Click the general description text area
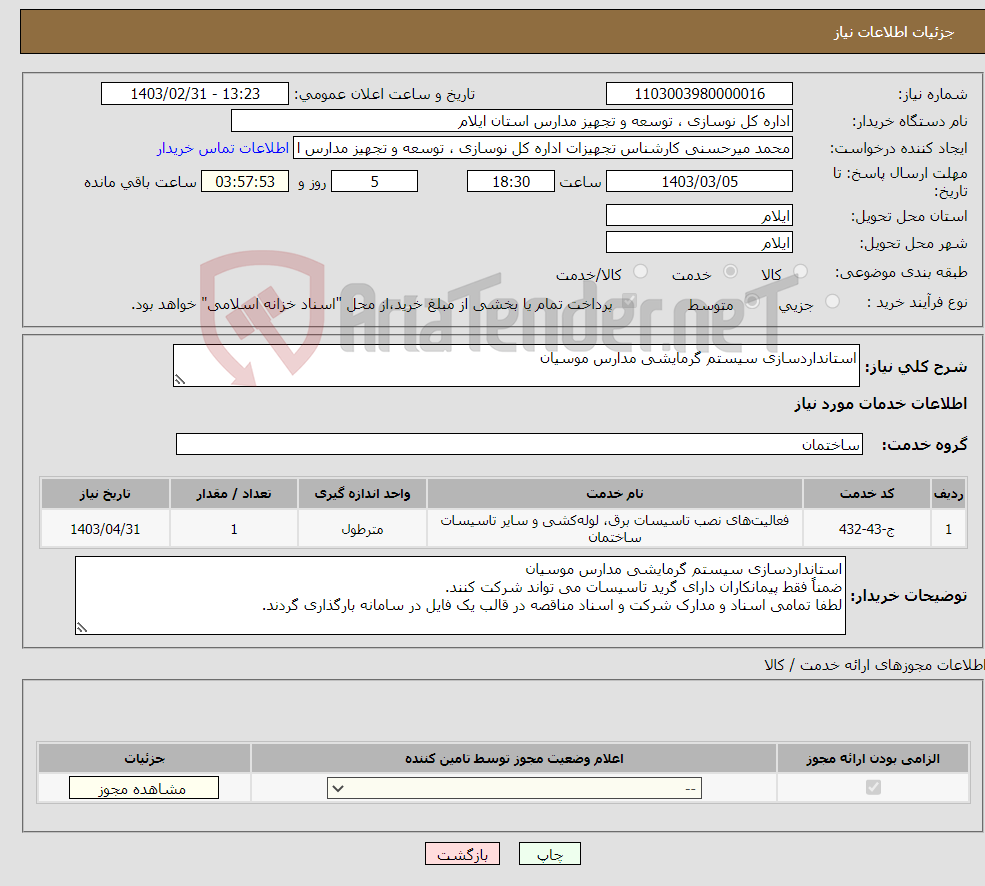 (x=516, y=365)
